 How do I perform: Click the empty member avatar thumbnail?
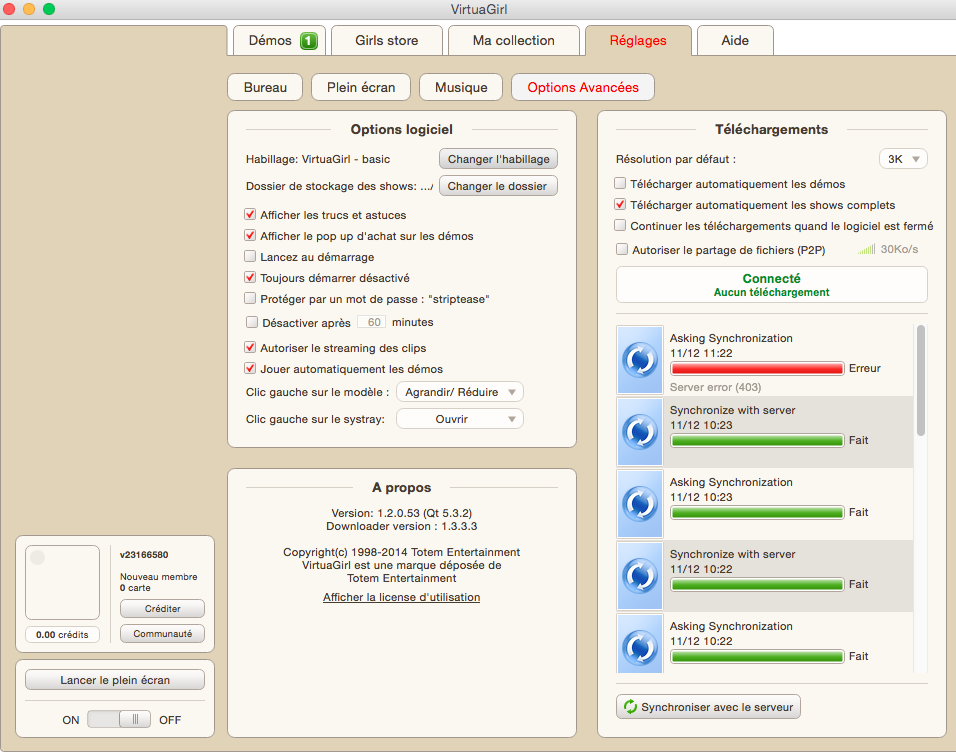pyautogui.click(x=62, y=582)
